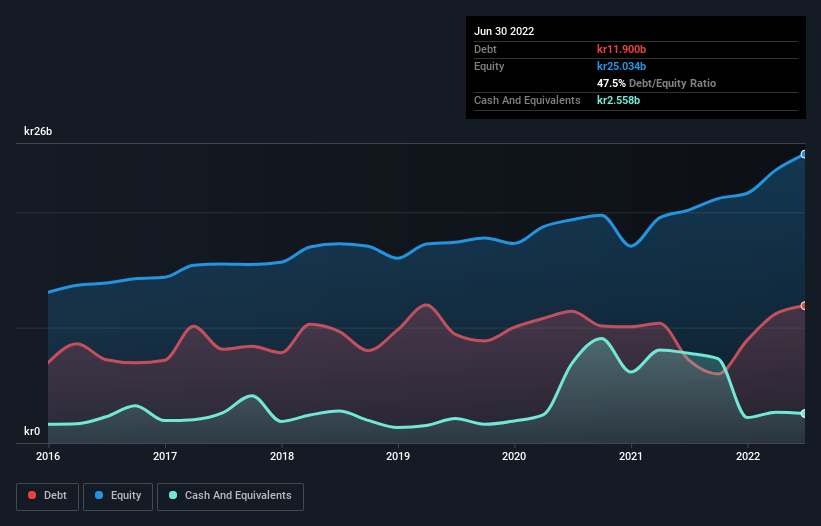Click the Cash And Equivalents tooltip label
Image resolution: width=821 pixels, height=526 pixels.
click(x=527, y=100)
